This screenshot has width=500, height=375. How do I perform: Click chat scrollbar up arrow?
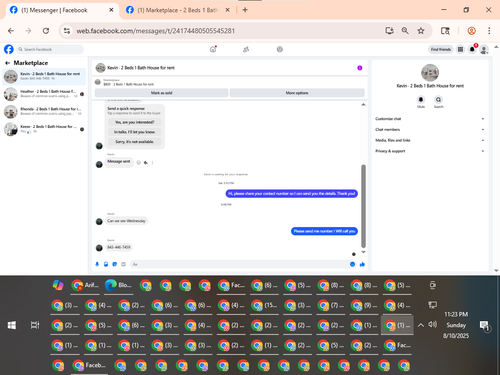tap(363, 105)
